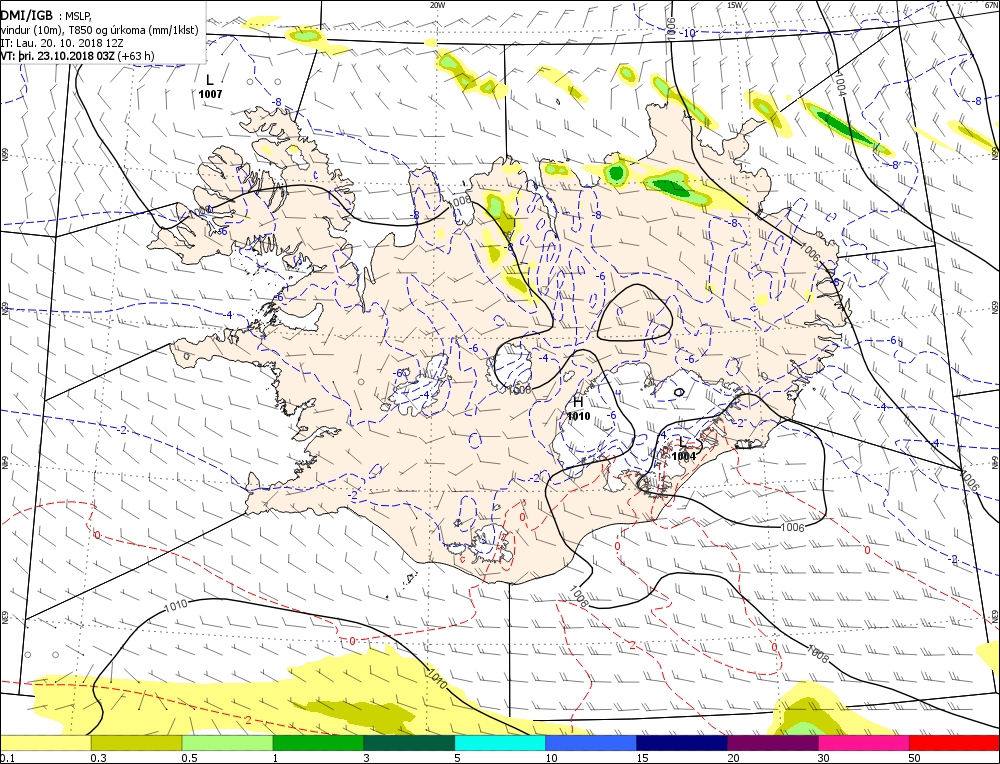This screenshot has width=1000, height=764.
Task: Click the '0.3' legend scale value
Action: point(99,758)
